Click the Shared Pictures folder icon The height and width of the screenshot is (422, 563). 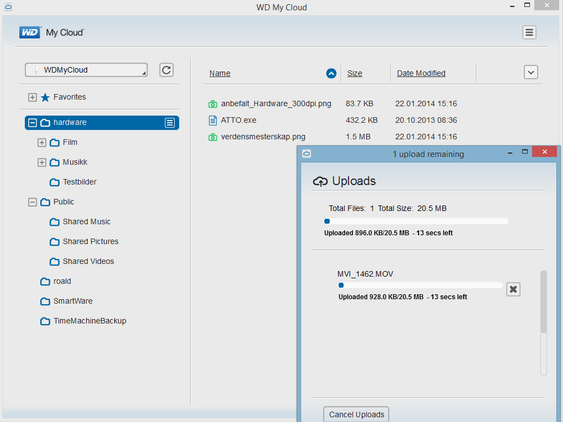(x=55, y=242)
